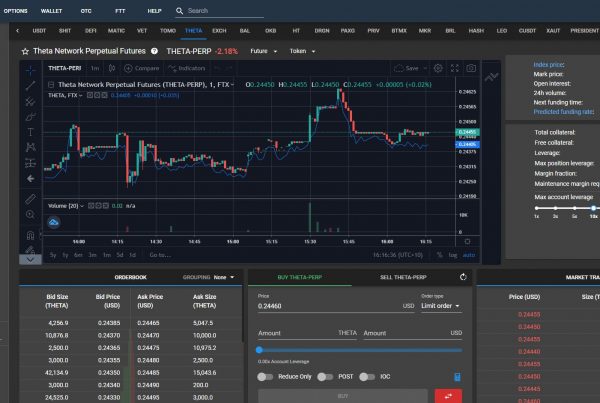
Task: Toggle auto scale on chart
Action: [469, 255]
